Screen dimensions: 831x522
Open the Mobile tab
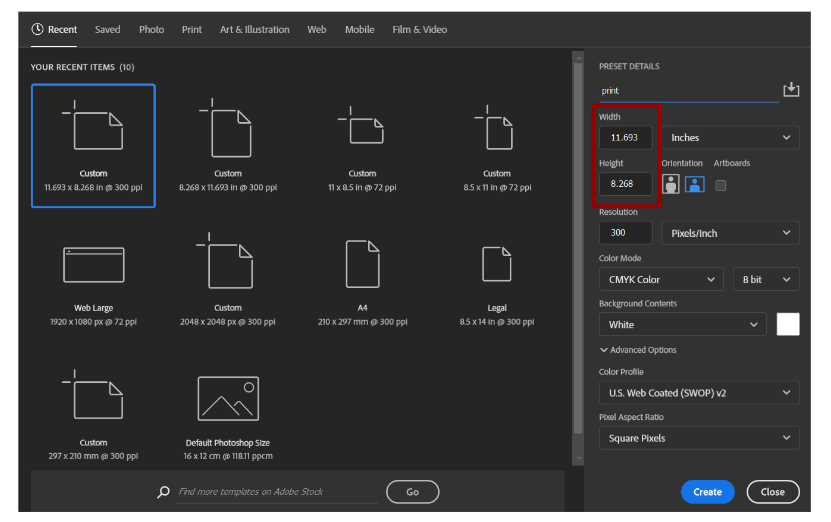[x=359, y=30]
